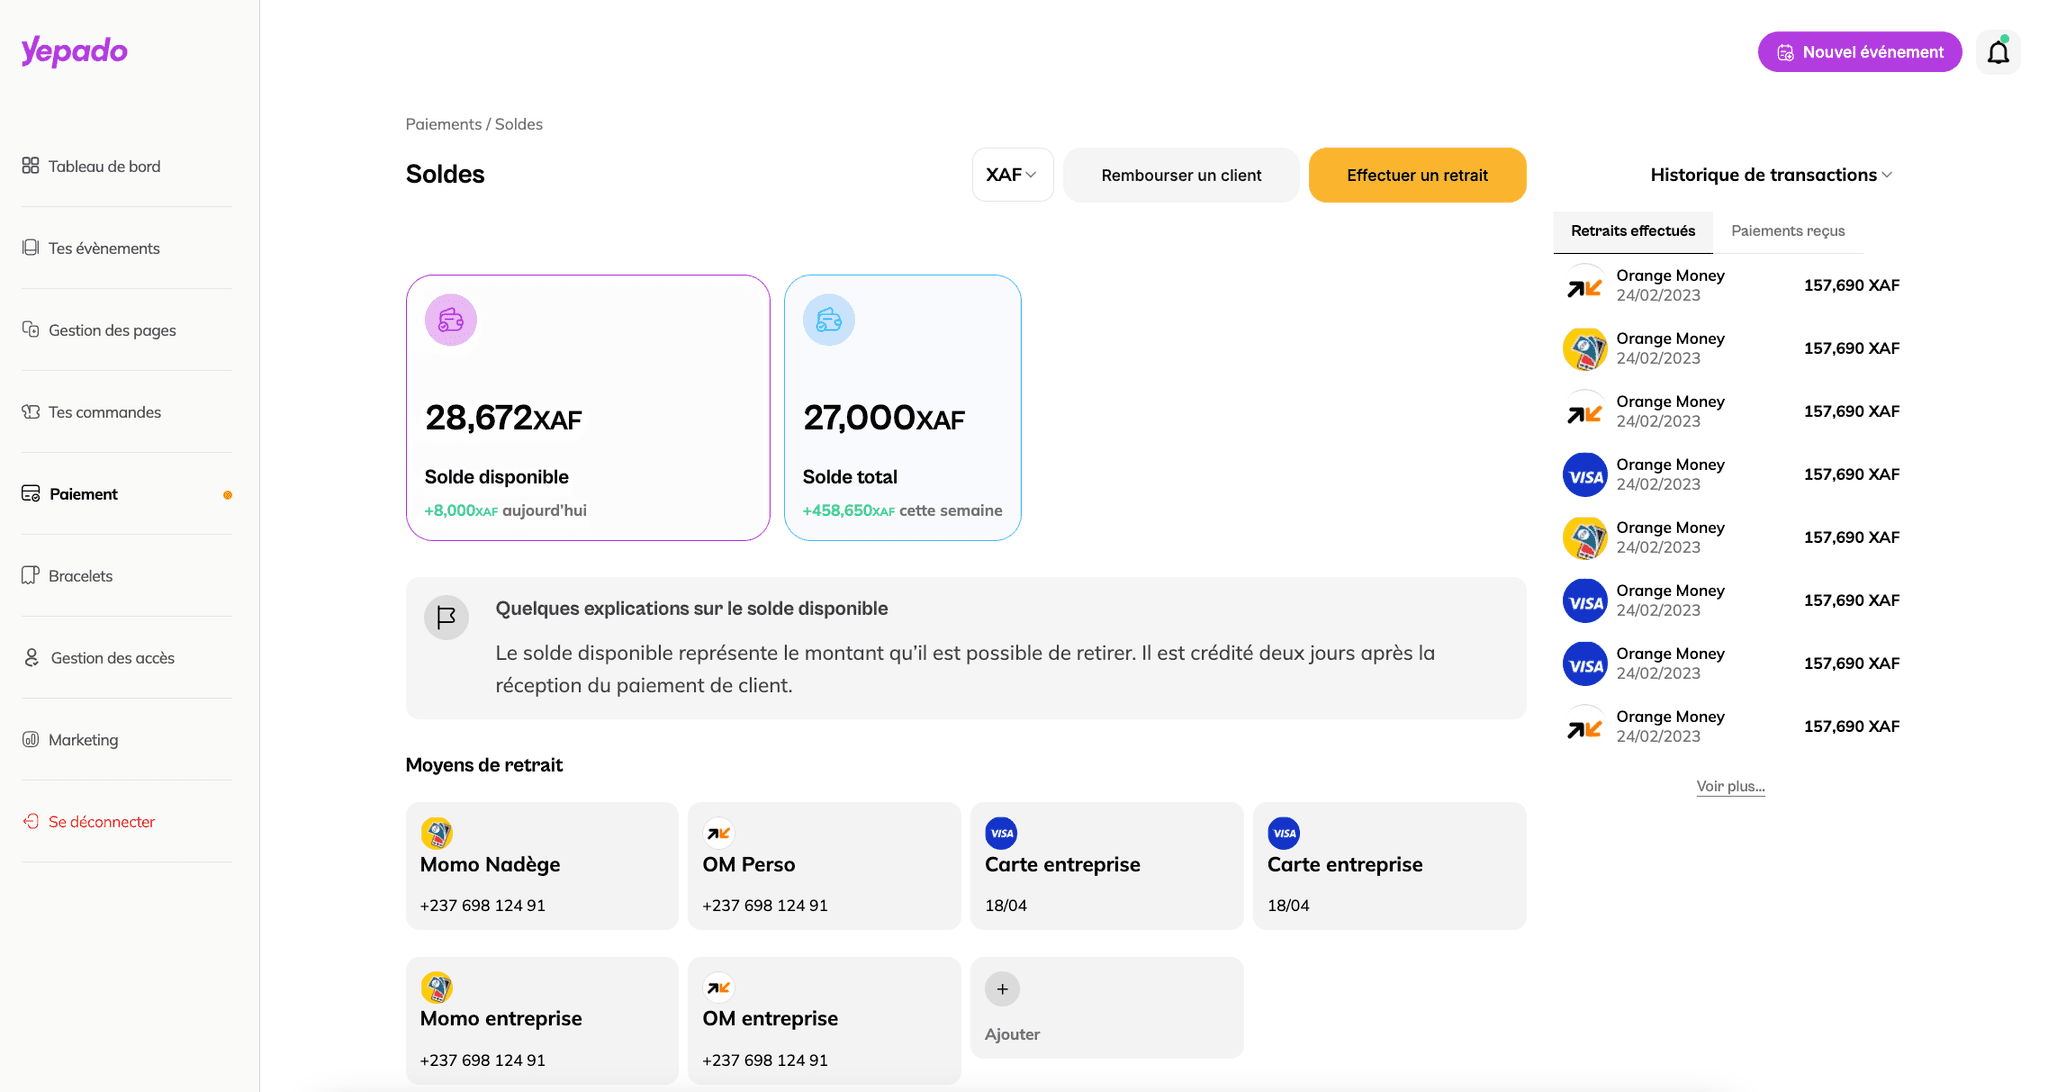Go to Bracelets menu item
Viewport: 2048px width, 1092px height.
click(80, 576)
